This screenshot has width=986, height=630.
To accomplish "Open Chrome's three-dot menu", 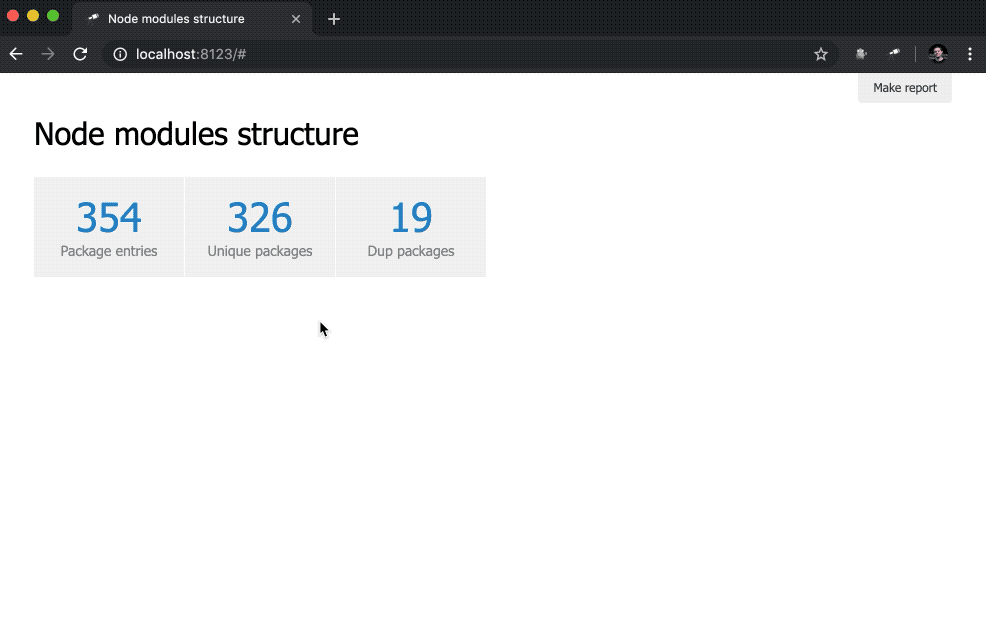I will tap(970, 54).
